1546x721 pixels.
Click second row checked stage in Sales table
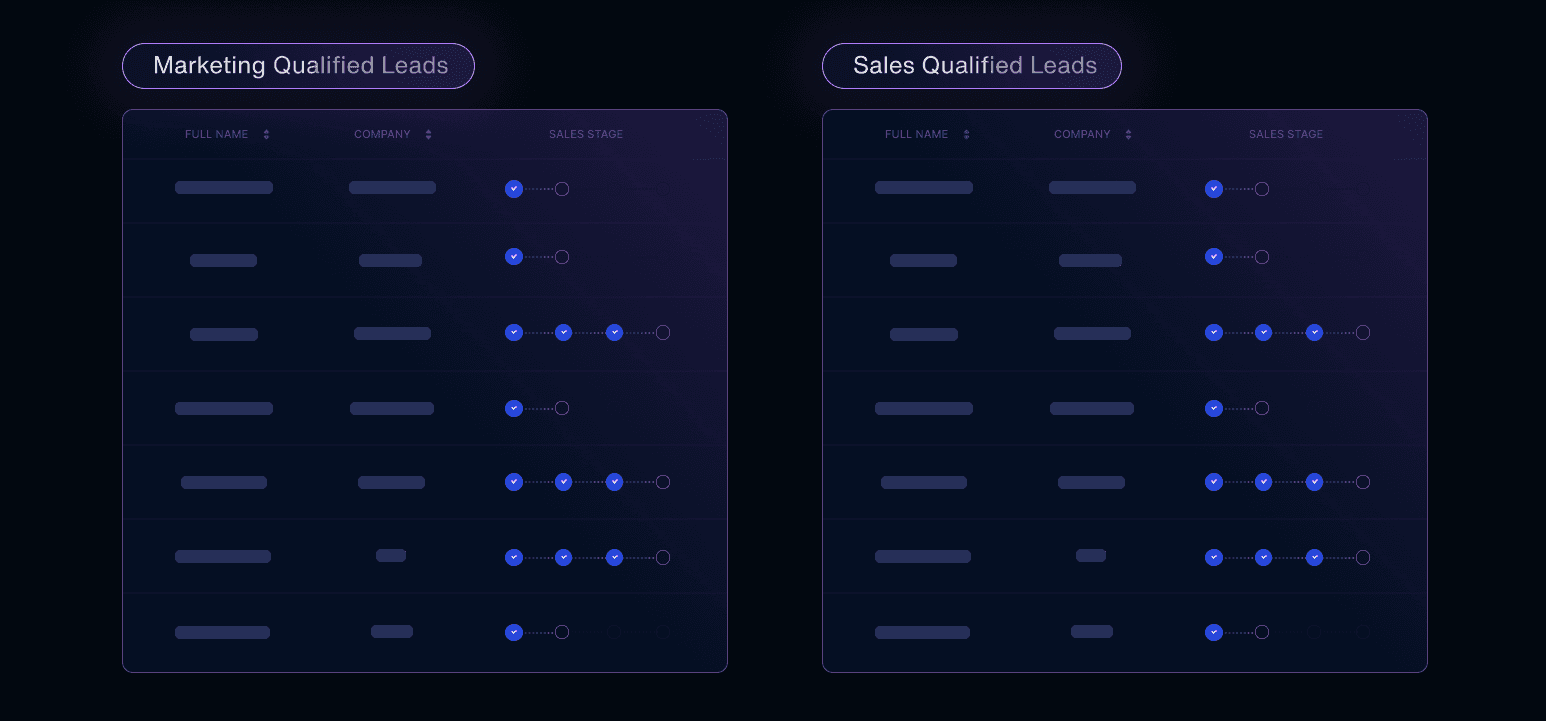(x=1214, y=257)
